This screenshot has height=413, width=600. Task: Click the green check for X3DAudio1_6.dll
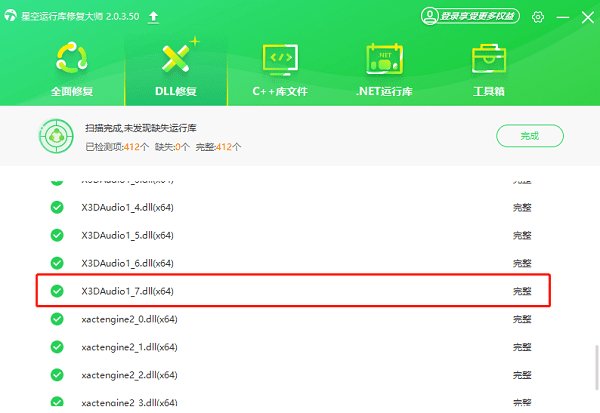click(57, 263)
